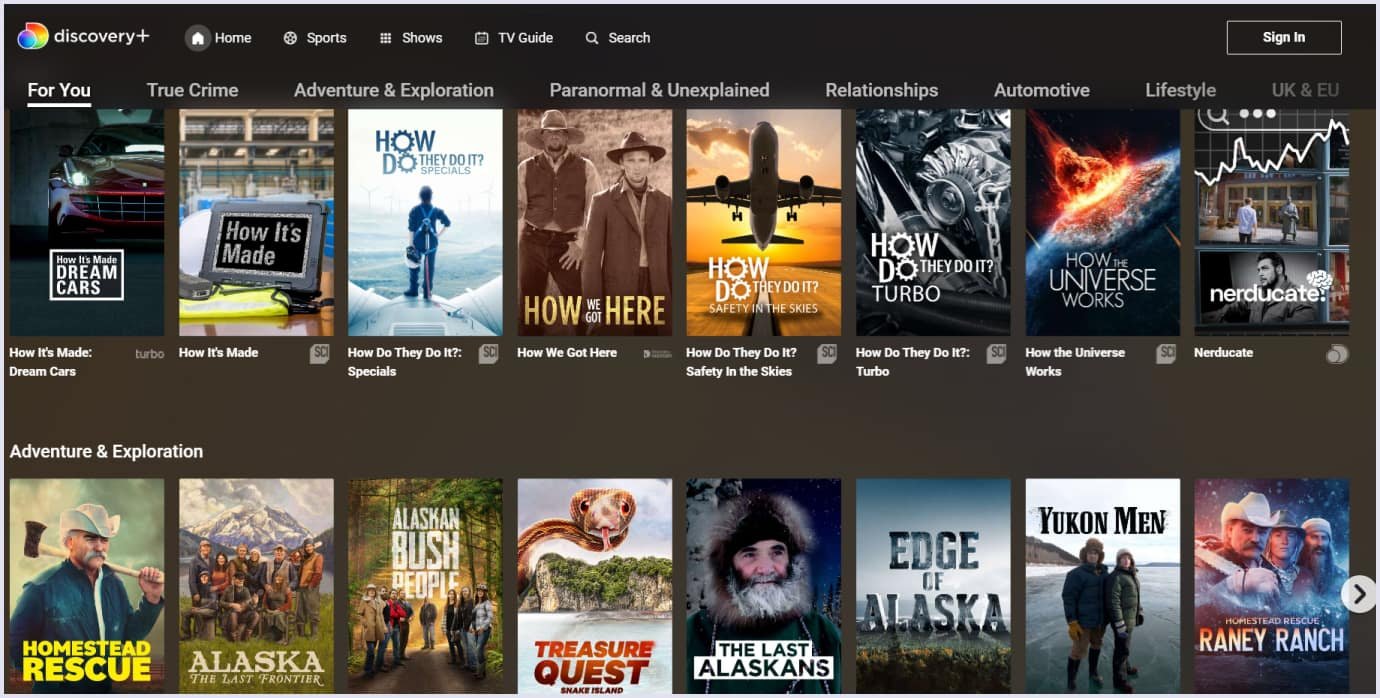Open Nerducate title link
The width and height of the screenshot is (1380, 698).
(1223, 353)
